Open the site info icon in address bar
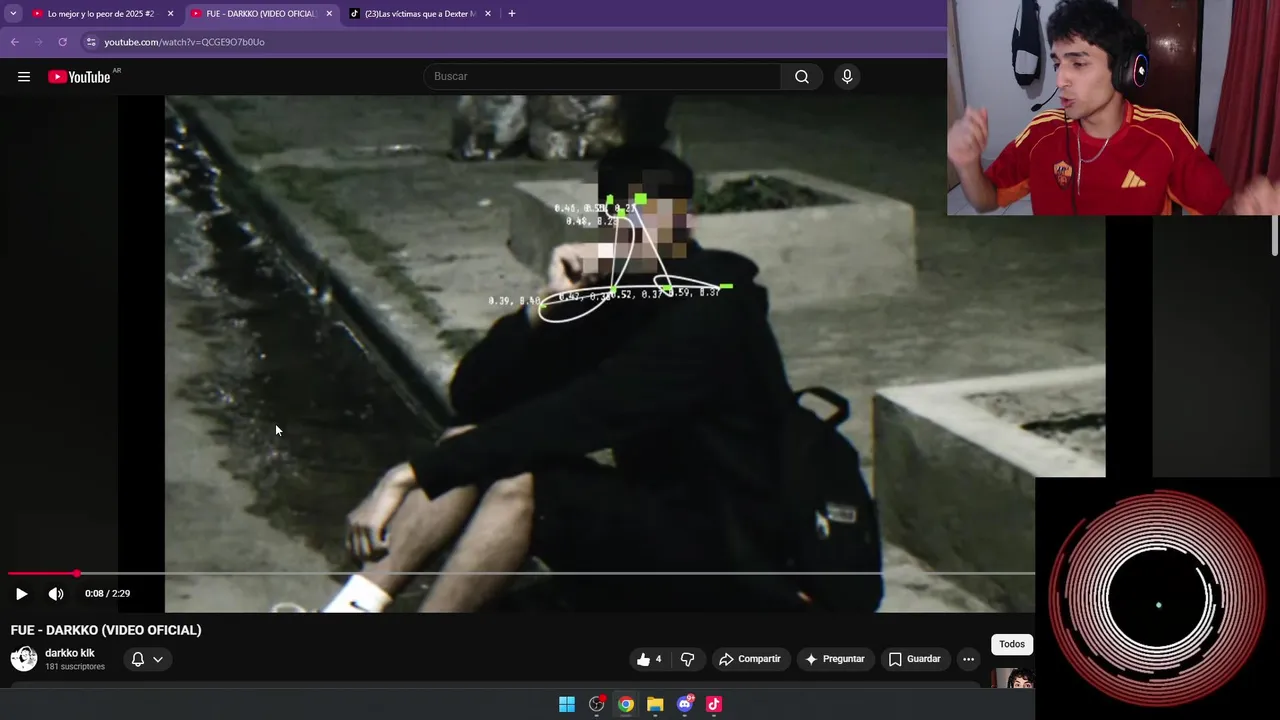1280x720 pixels. (x=91, y=42)
